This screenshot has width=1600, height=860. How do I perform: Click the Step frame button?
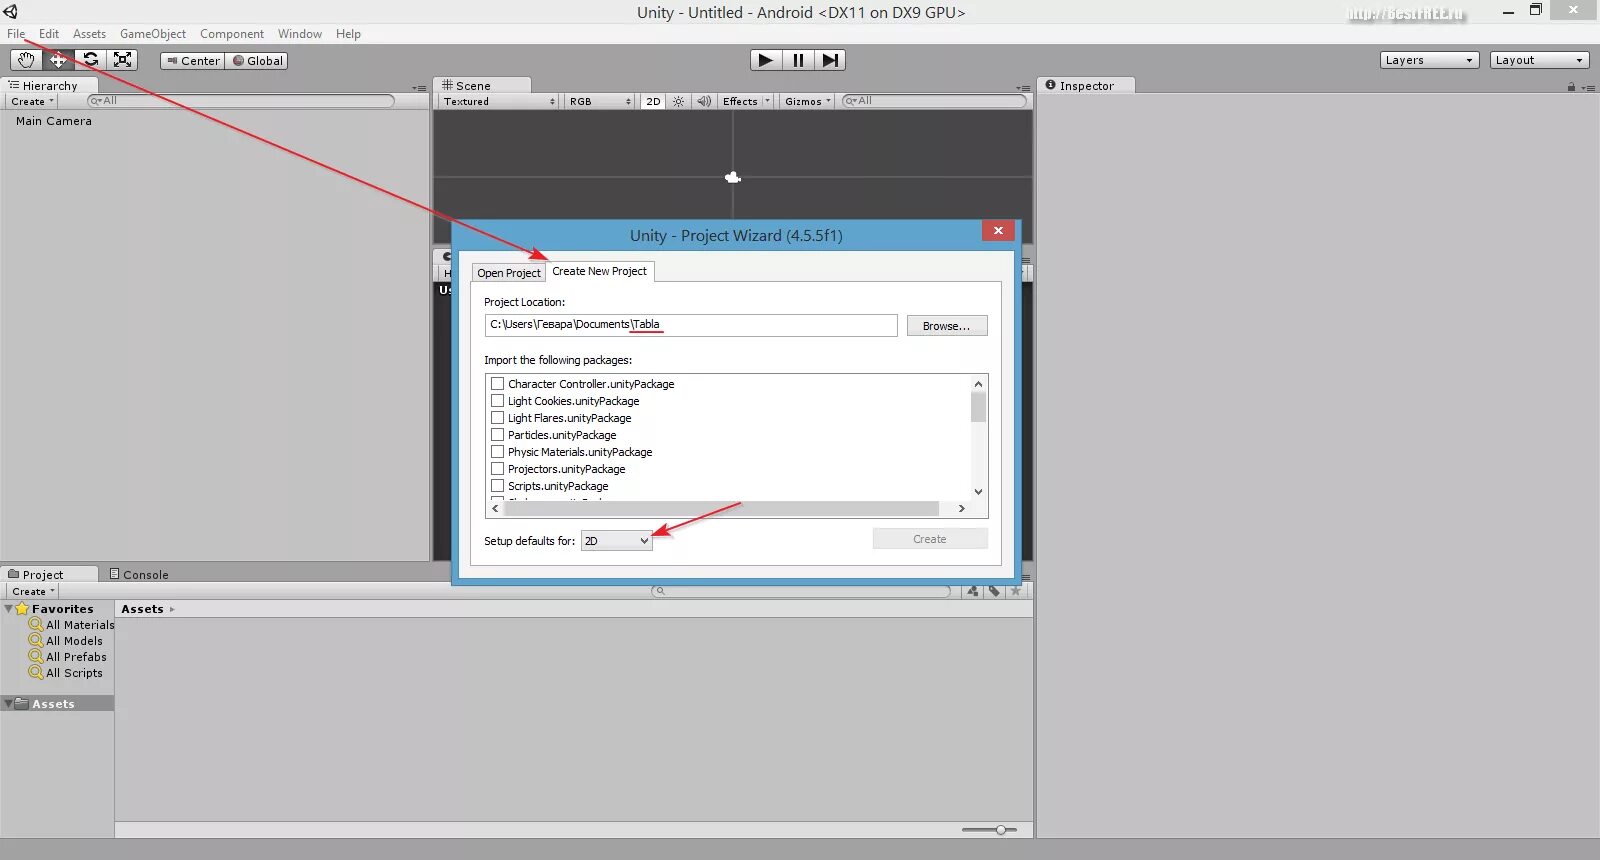(x=830, y=60)
